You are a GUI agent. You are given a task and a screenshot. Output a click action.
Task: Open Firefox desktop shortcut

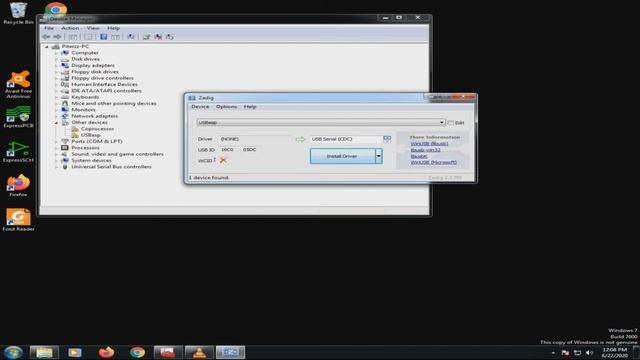pyautogui.click(x=18, y=186)
